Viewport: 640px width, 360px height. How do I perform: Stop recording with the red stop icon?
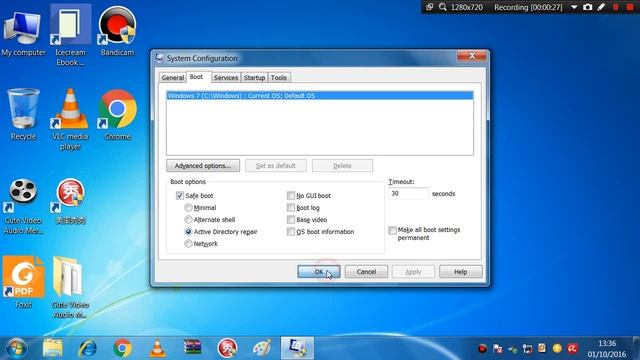(630, 7)
